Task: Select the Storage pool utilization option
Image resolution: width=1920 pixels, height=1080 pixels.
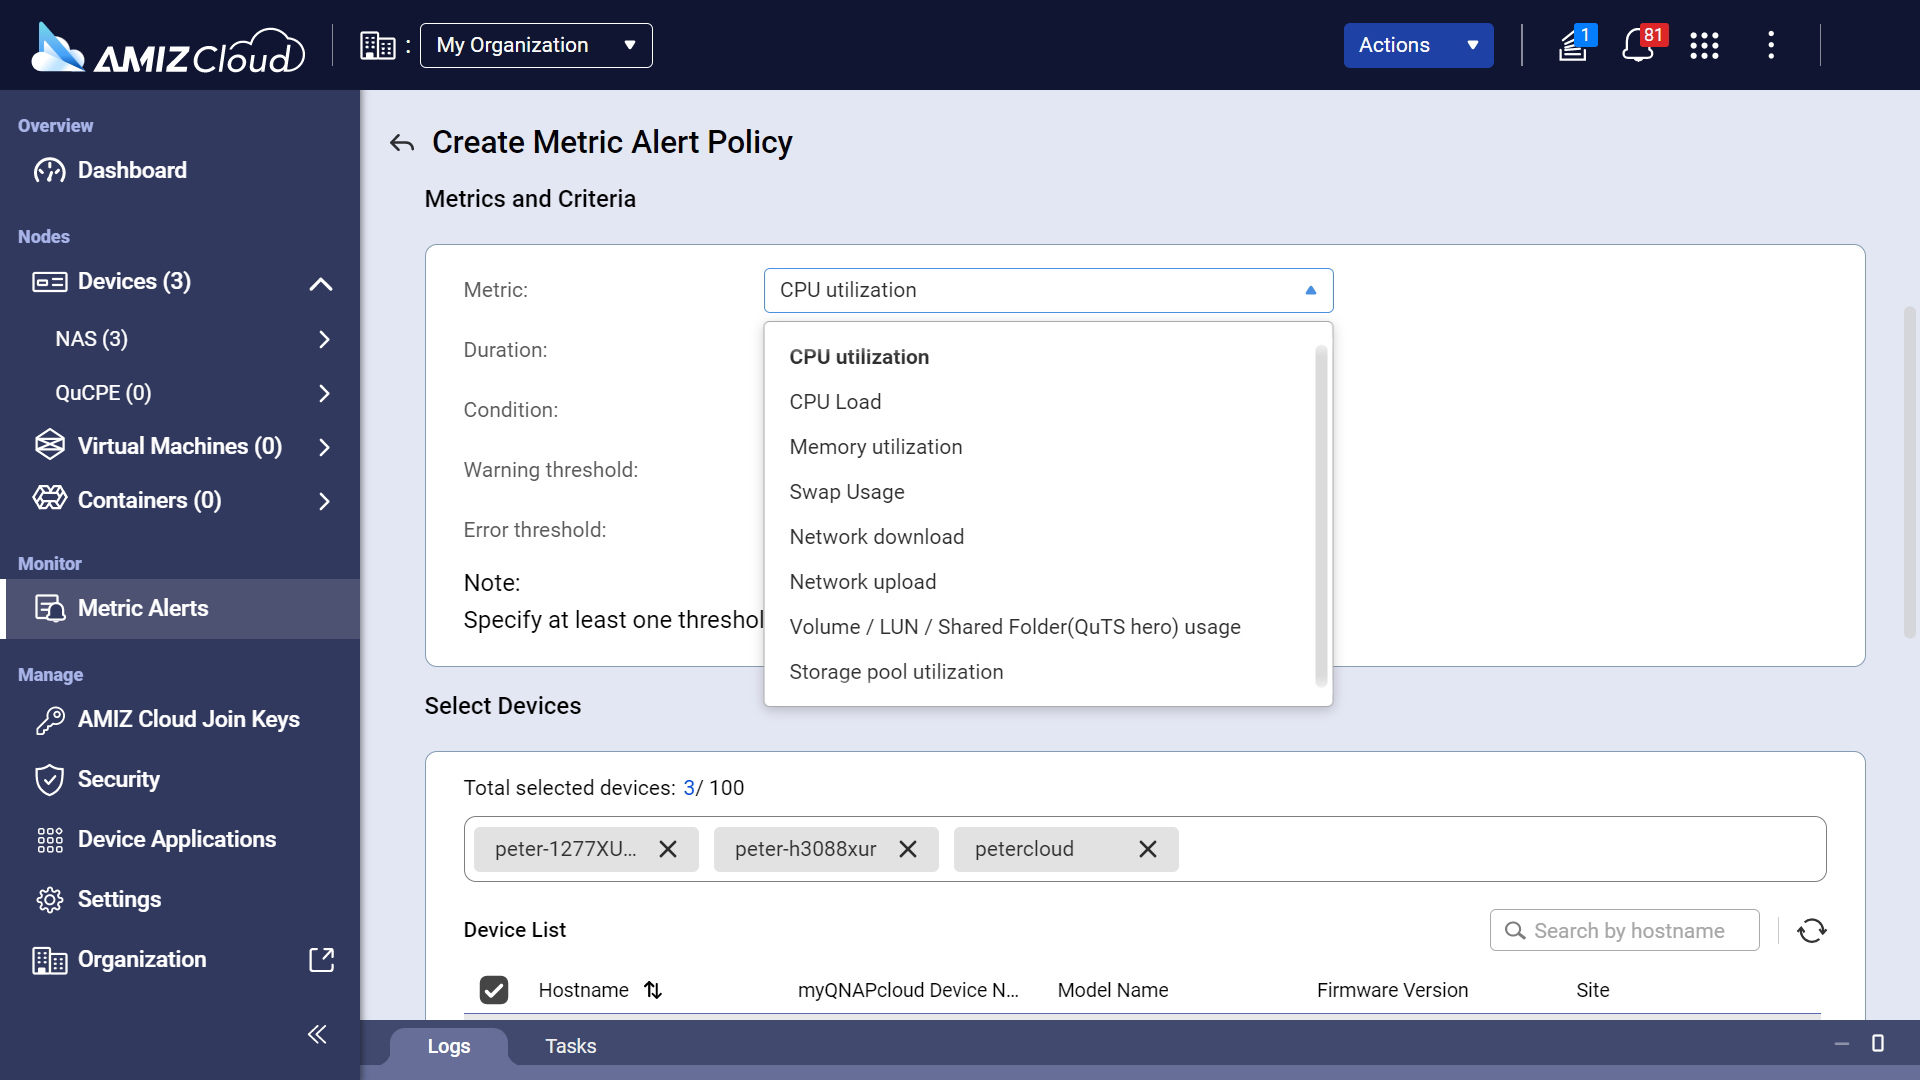Action: 896,672
